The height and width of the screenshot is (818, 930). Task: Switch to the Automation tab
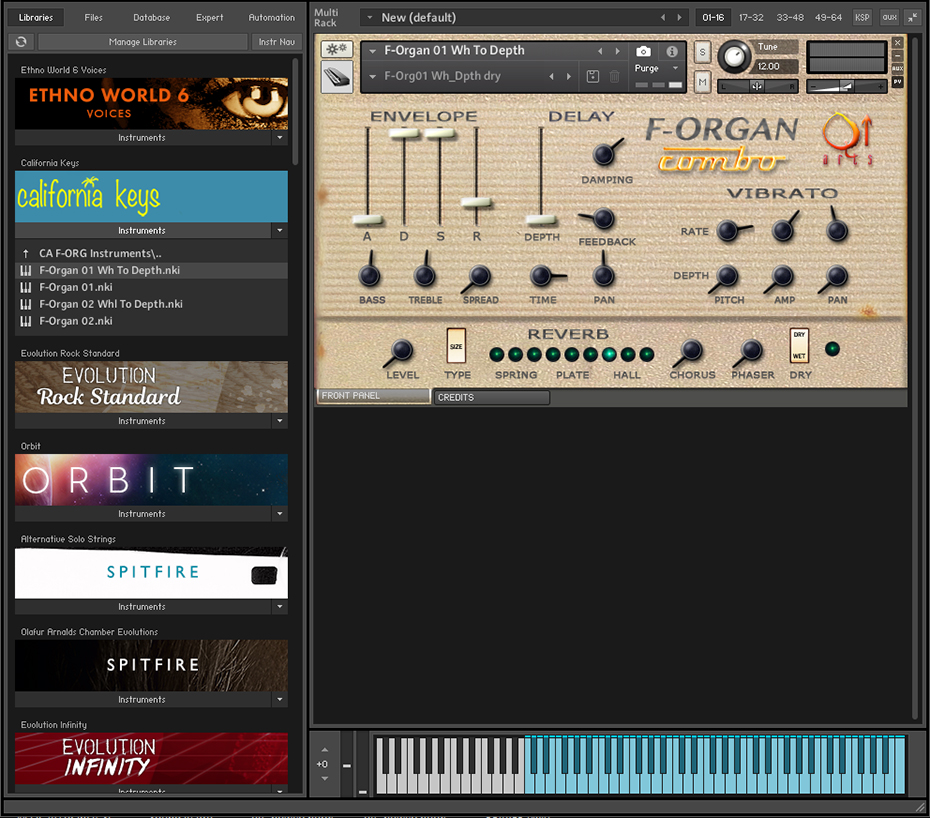(271, 18)
